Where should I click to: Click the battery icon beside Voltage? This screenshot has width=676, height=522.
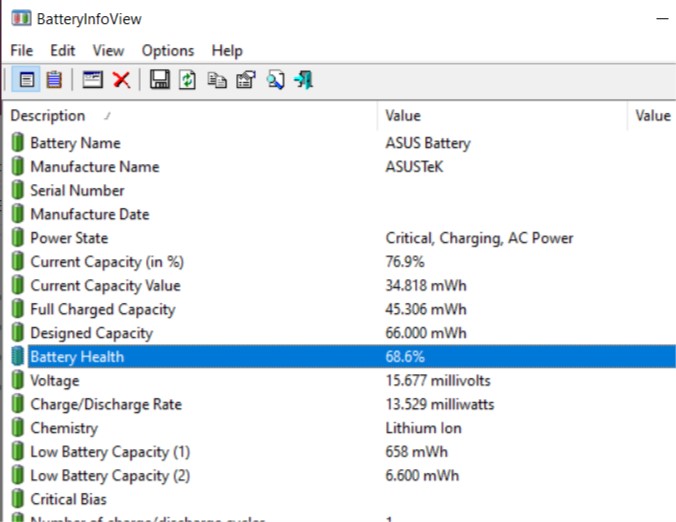[18, 380]
